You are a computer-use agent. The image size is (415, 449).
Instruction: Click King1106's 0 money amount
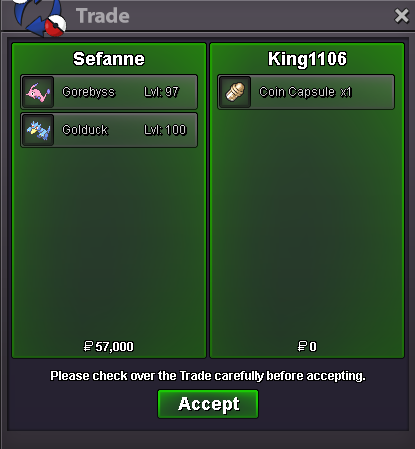point(307,347)
